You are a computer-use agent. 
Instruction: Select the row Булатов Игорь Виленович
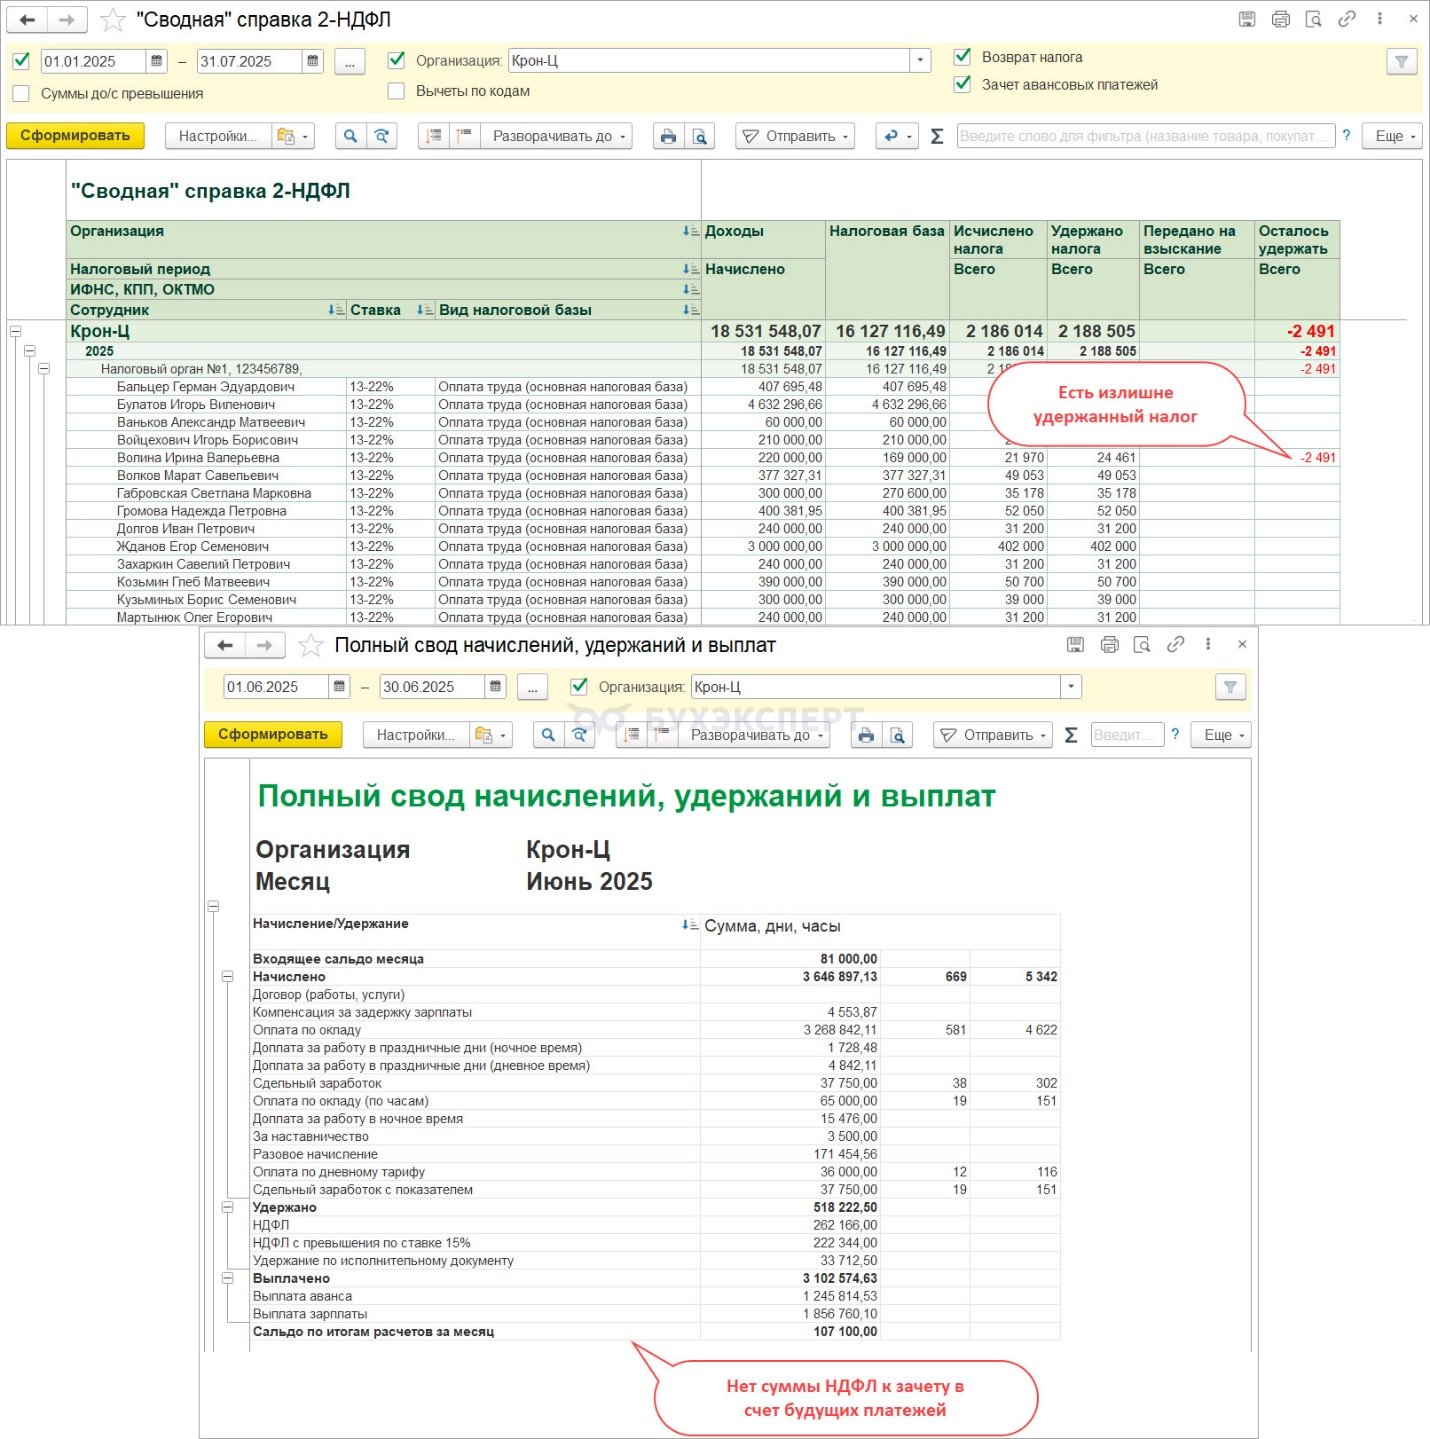[x=702, y=405]
